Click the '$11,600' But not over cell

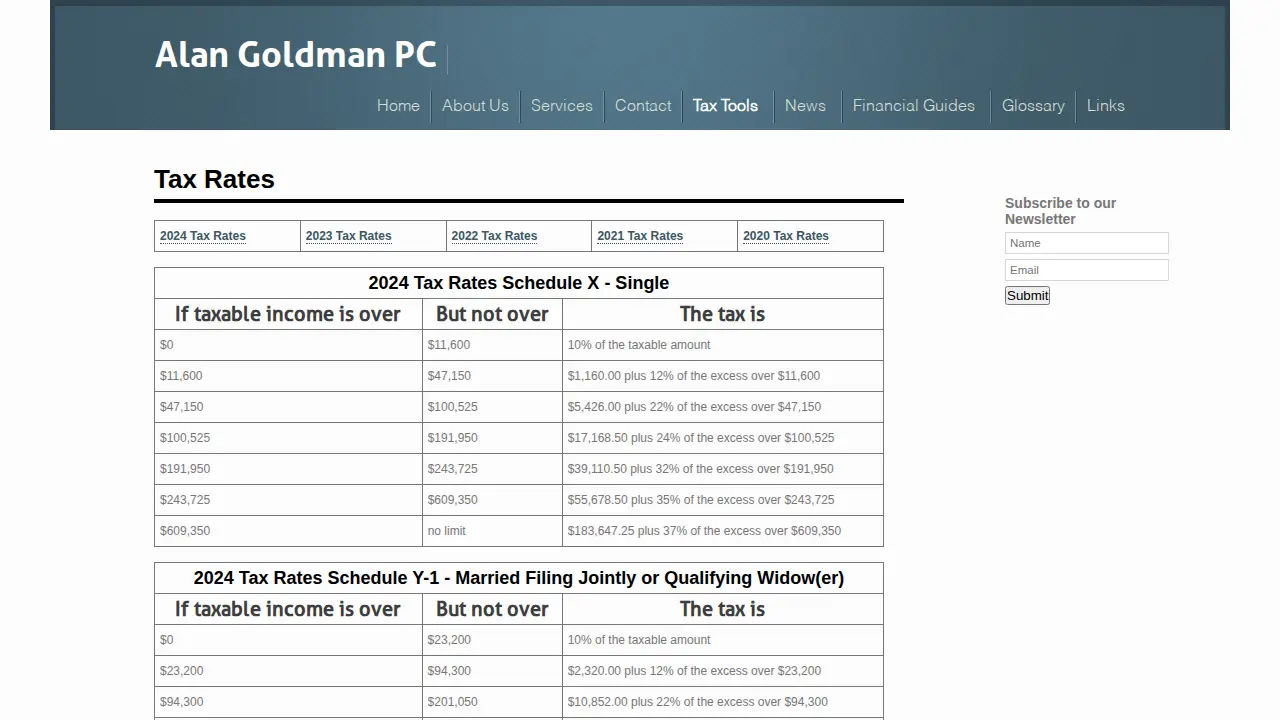pyautogui.click(x=492, y=345)
